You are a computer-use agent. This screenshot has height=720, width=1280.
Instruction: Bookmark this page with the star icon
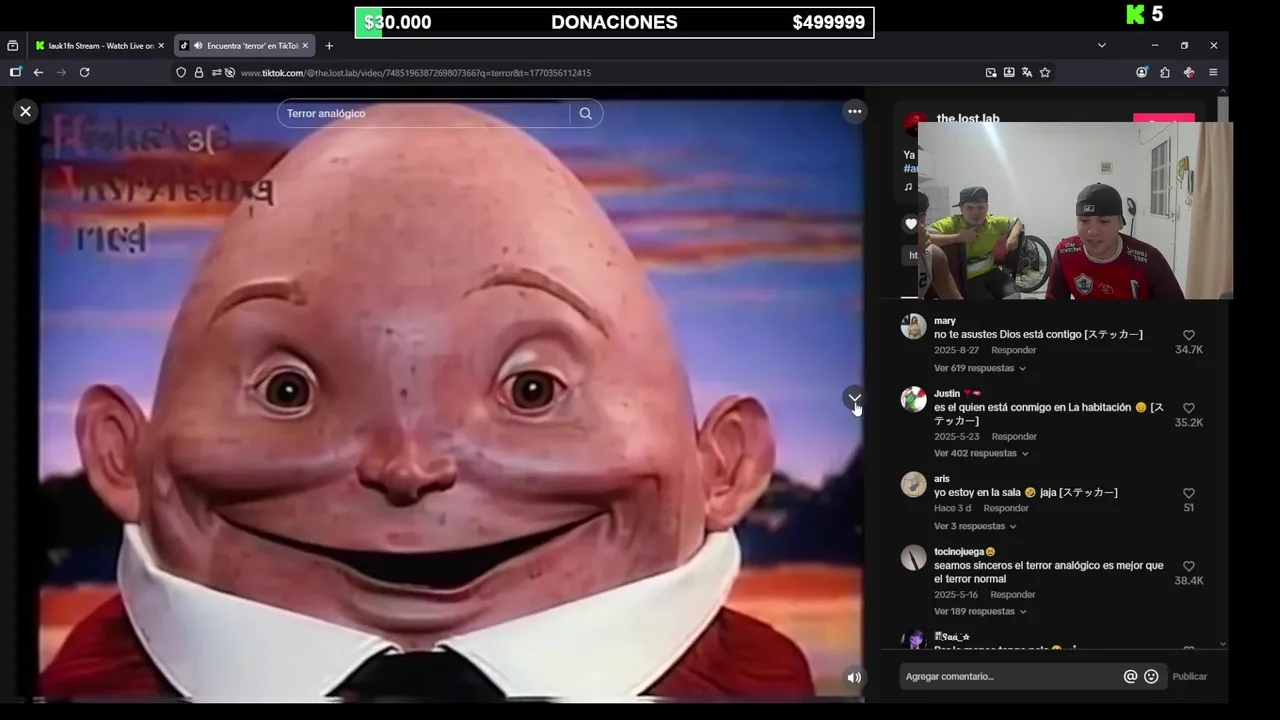pyautogui.click(x=1045, y=72)
